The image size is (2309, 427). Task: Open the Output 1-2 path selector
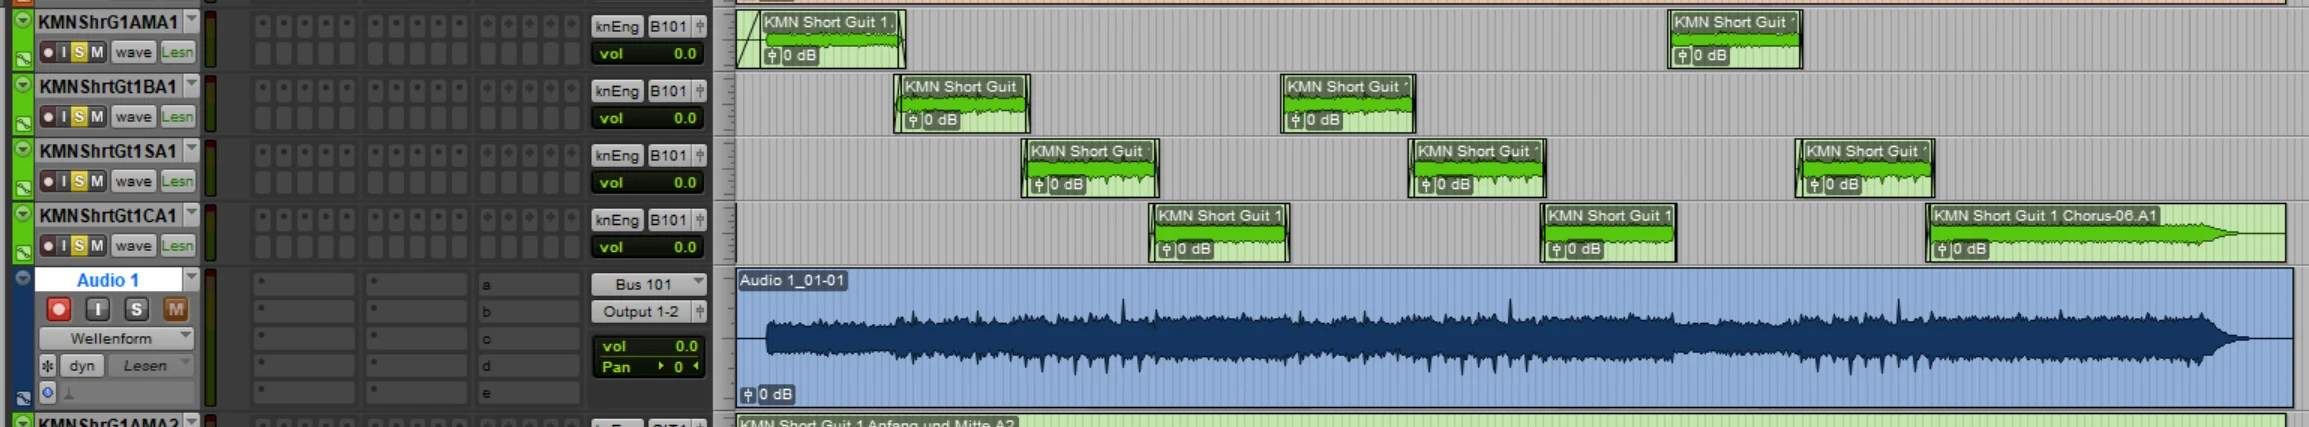tap(641, 311)
